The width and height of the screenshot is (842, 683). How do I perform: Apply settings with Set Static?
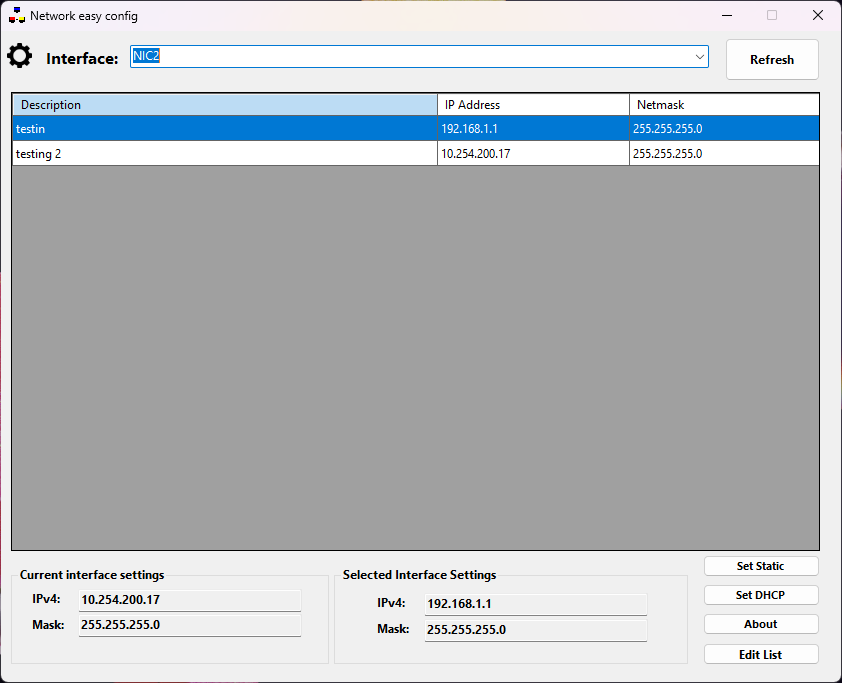pyautogui.click(x=761, y=566)
